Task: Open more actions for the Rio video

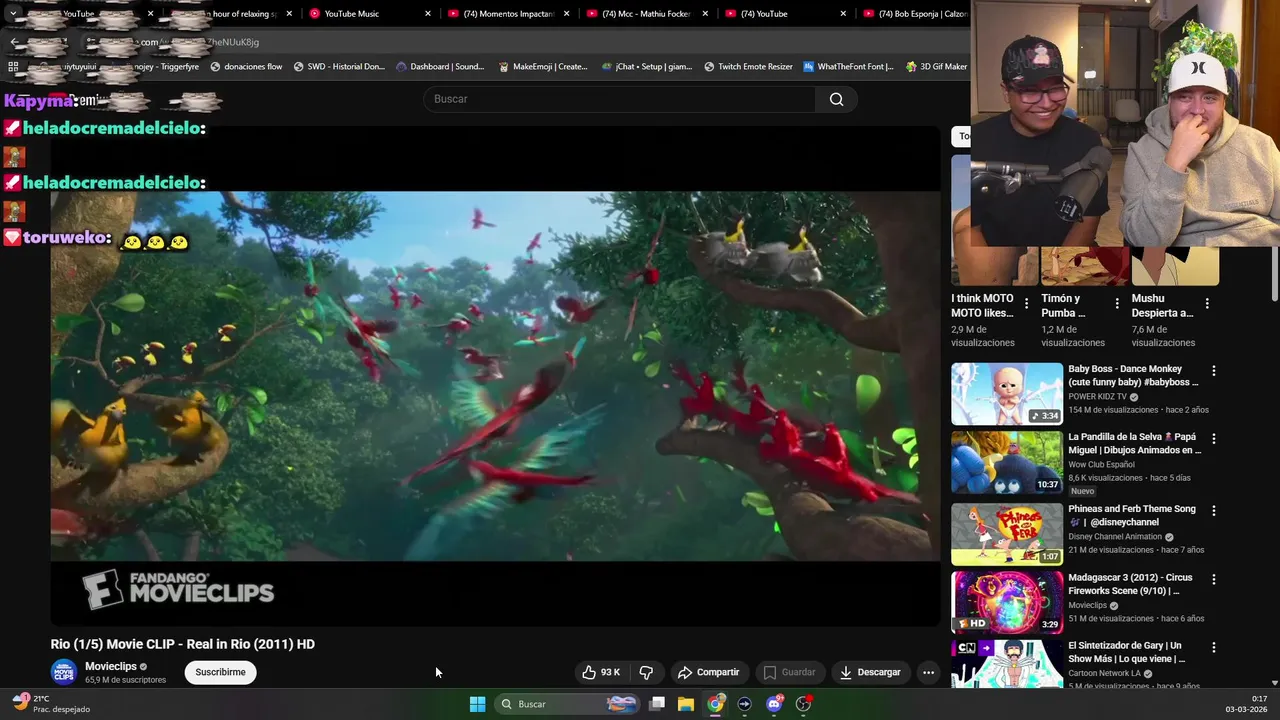Action: coord(928,672)
